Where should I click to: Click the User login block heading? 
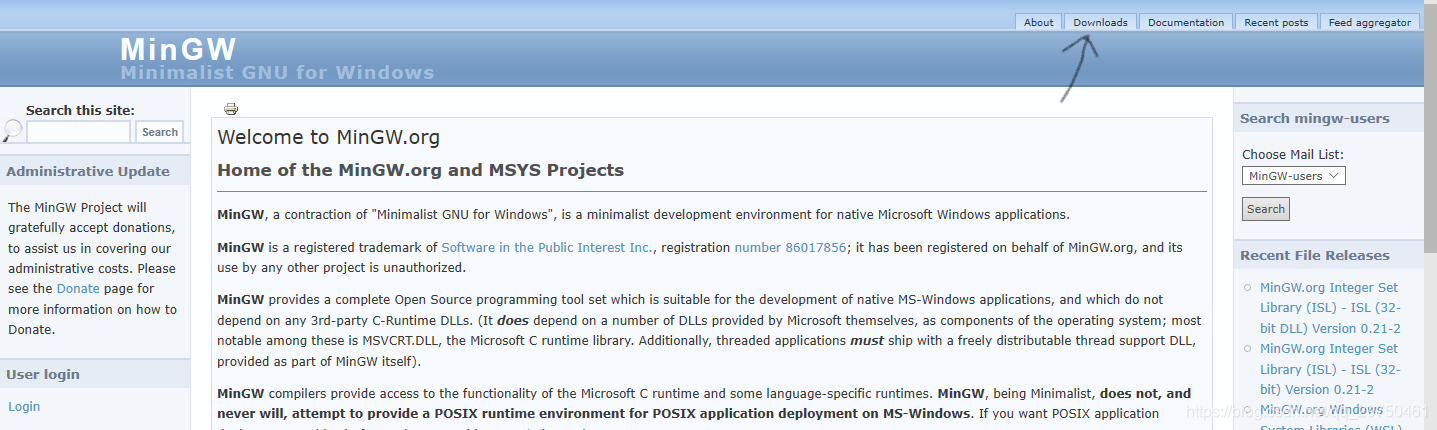coord(43,375)
